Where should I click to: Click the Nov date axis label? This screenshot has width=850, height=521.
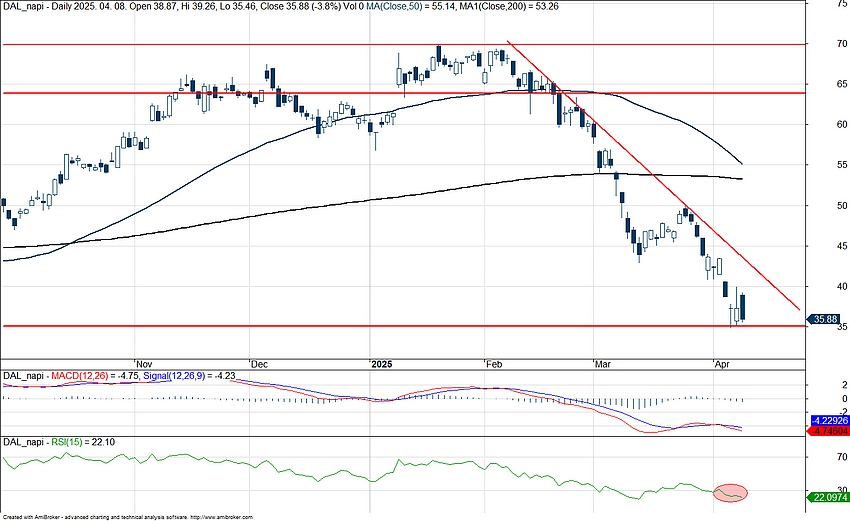(x=144, y=364)
